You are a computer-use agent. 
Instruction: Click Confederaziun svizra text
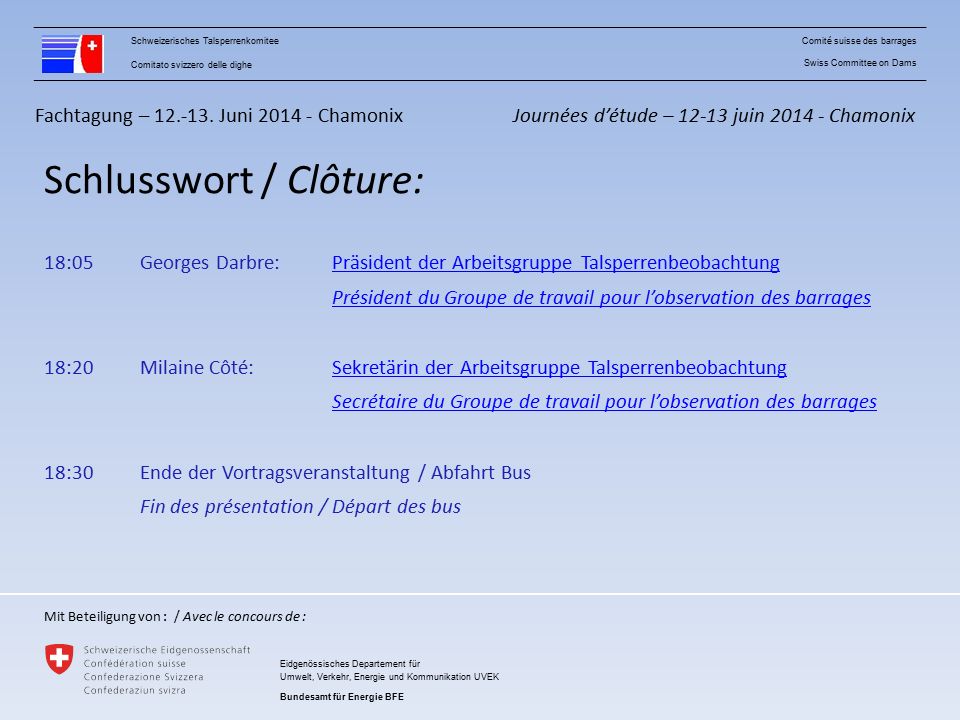click(135, 691)
